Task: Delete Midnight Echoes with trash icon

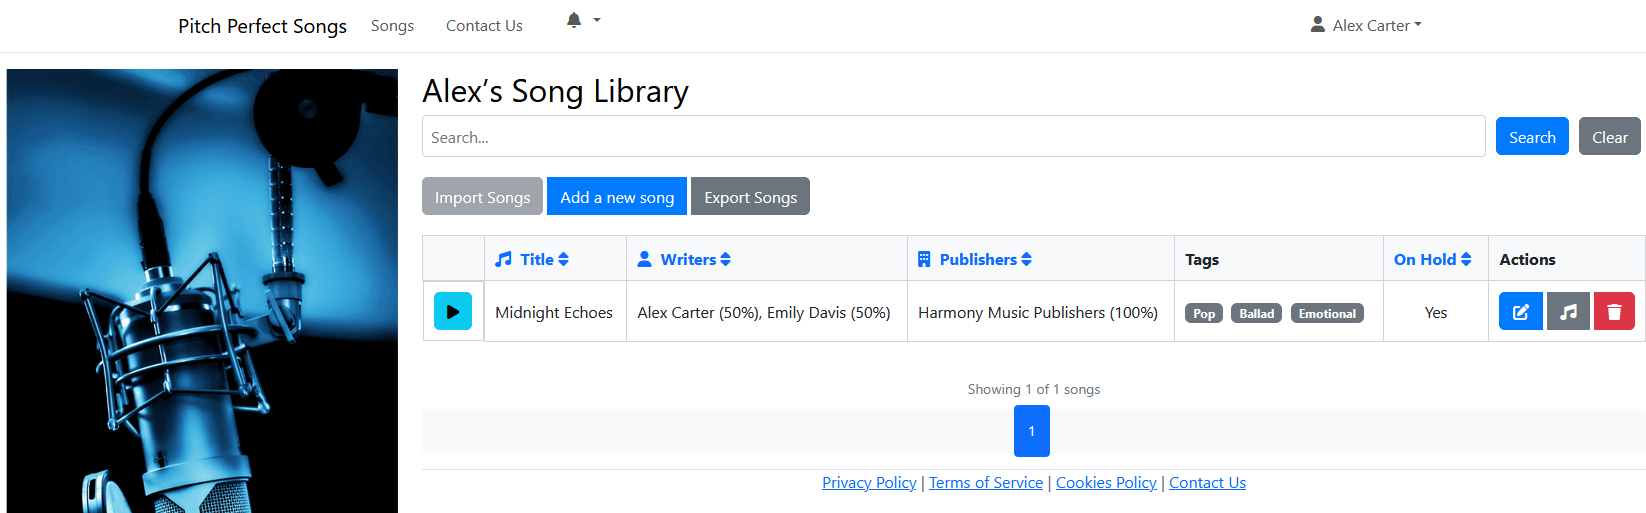Action: [1613, 312]
